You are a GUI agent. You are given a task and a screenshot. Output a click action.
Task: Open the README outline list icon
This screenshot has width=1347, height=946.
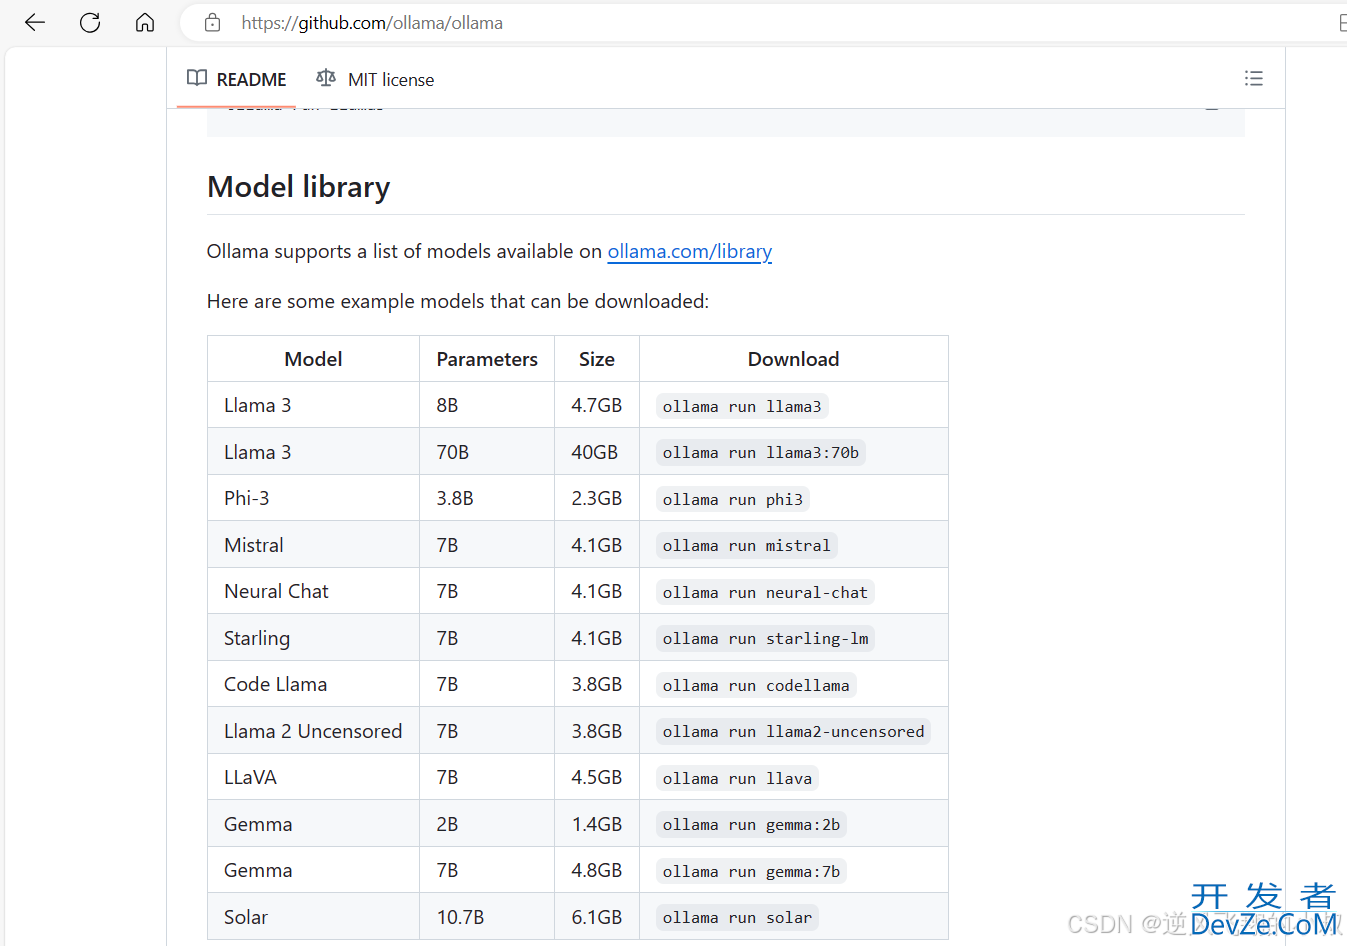1253,78
